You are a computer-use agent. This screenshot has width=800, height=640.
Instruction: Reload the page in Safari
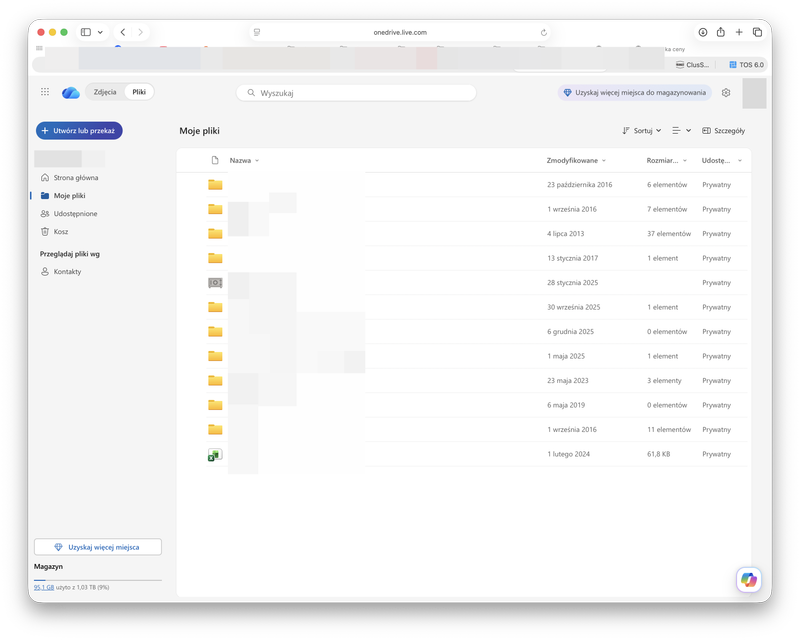point(544,32)
